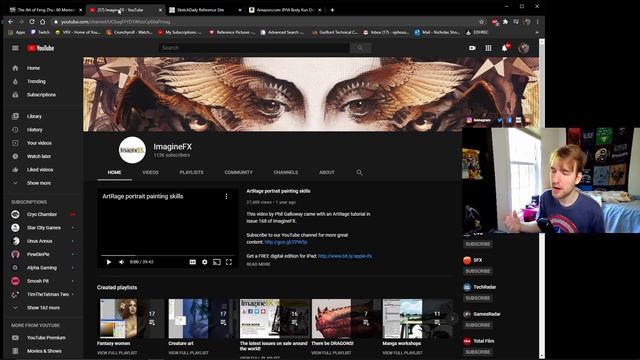Mute the featured video volume

coord(121,262)
